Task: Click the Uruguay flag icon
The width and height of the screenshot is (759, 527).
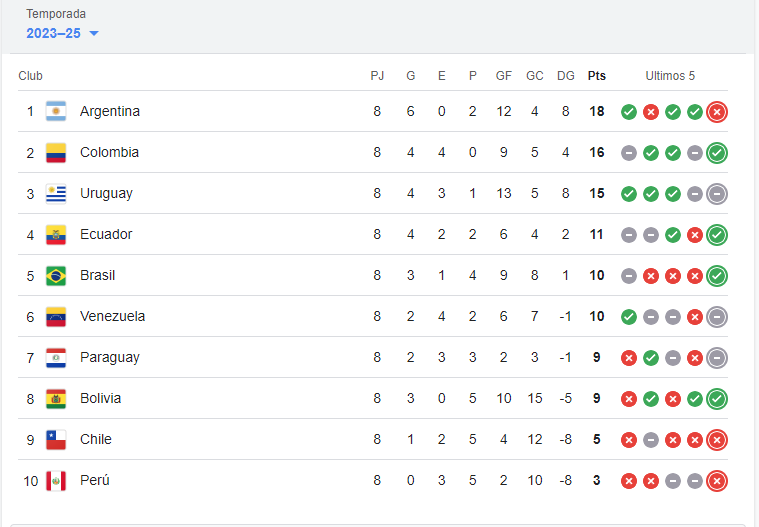Action: [x=56, y=194]
